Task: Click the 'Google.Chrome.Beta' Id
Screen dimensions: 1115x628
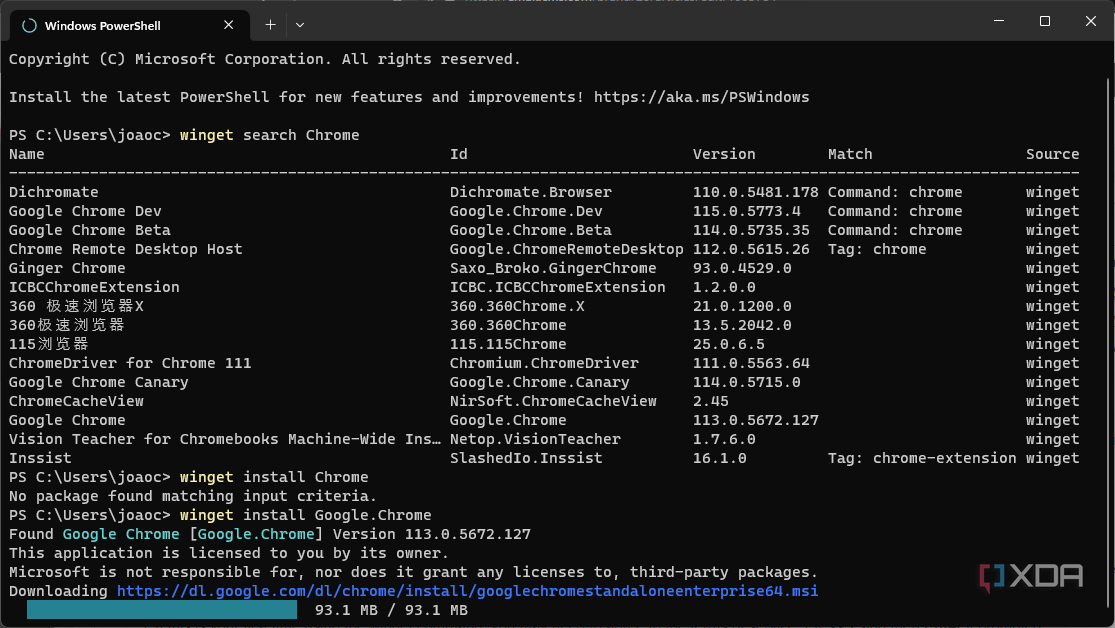Action: [530, 230]
